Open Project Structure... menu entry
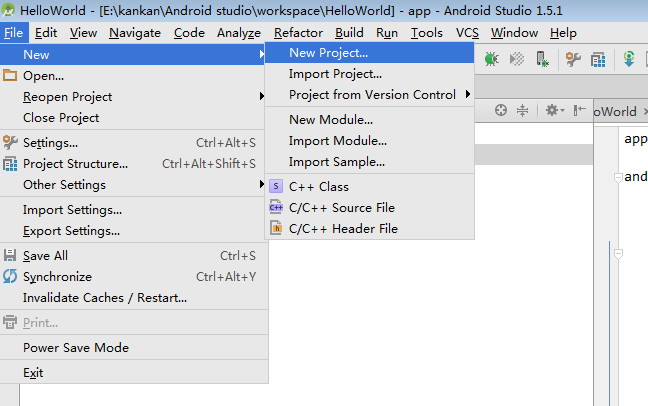Viewport: 648px width, 406px height. pos(134,164)
